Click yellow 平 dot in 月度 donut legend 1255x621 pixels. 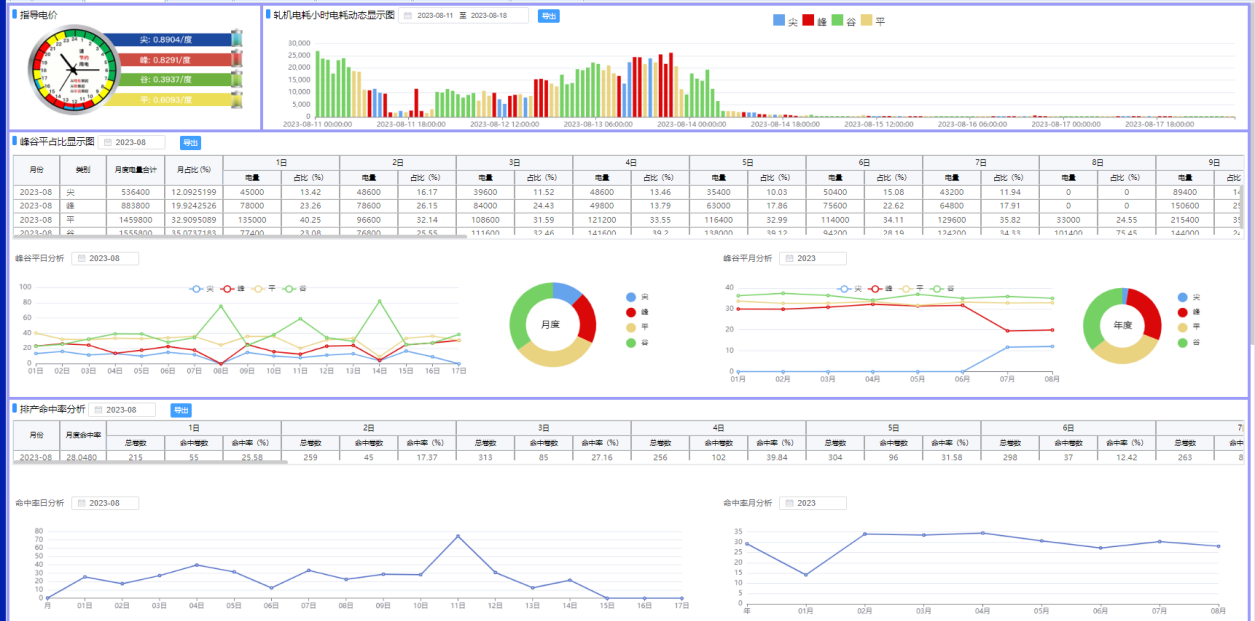click(629, 327)
